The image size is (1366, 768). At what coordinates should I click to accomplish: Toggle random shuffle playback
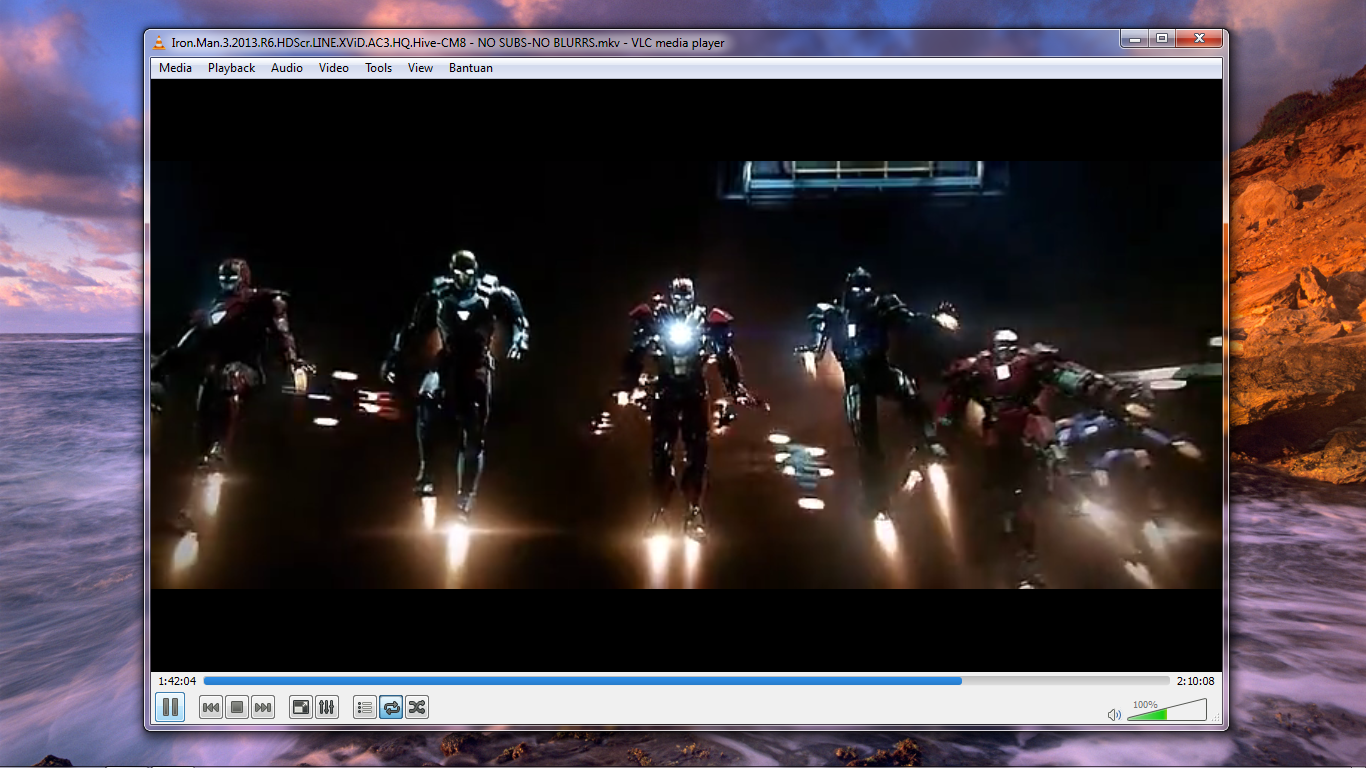(x=417, y=708)
